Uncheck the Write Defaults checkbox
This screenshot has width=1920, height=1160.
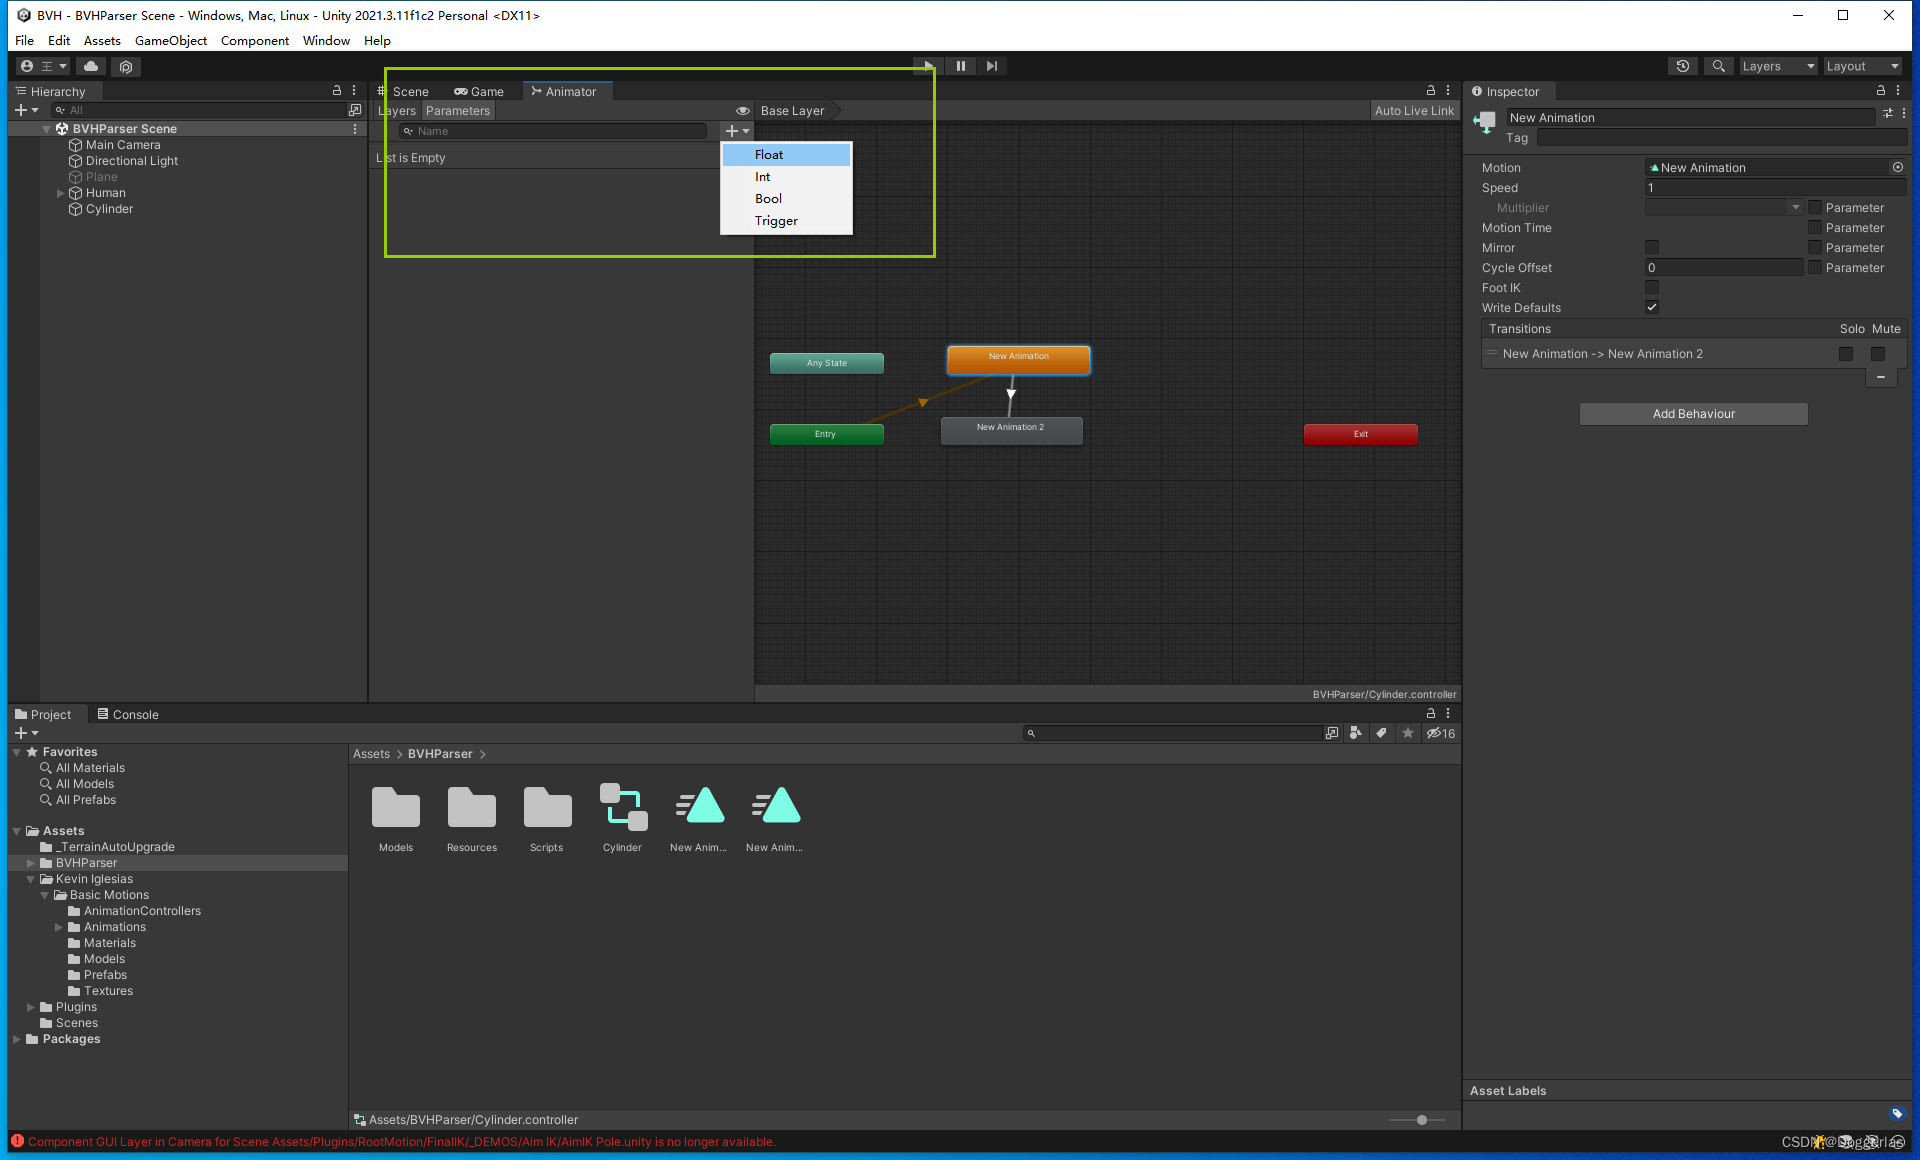pyautogui.click(x=1652, y=307)
